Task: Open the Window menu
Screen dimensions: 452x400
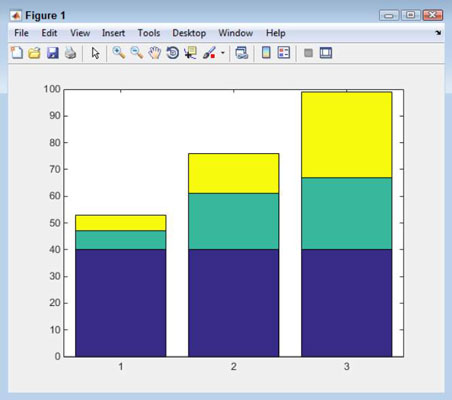Action: pyautogui.click(x=236, y=33)
